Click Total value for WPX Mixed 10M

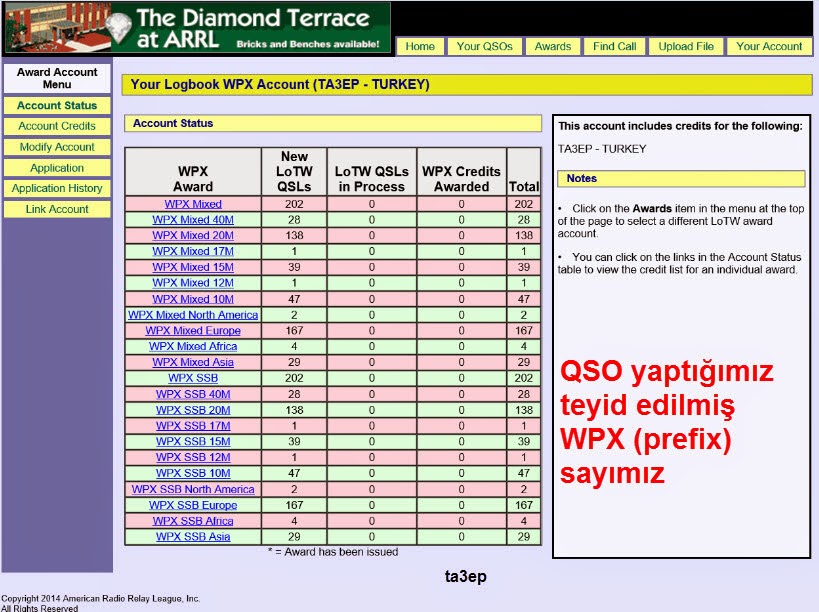[x=524, y=299]
